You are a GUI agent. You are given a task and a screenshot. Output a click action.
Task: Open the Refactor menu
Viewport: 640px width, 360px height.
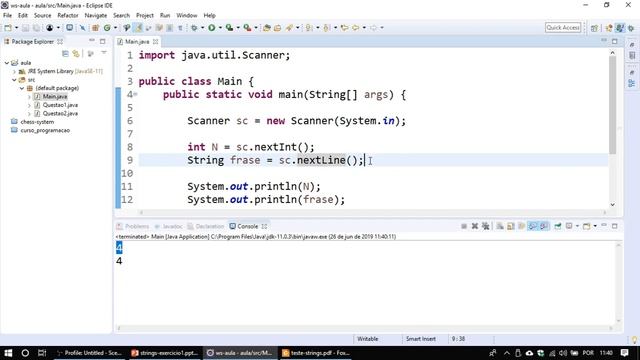coord(68,16)
